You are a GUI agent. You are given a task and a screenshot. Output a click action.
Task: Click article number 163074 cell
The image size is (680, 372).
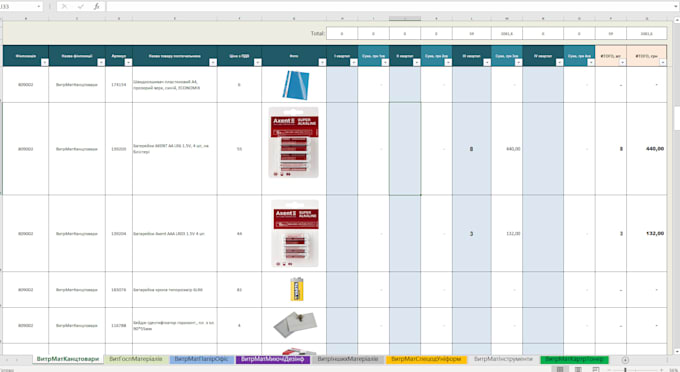point(119,290)
